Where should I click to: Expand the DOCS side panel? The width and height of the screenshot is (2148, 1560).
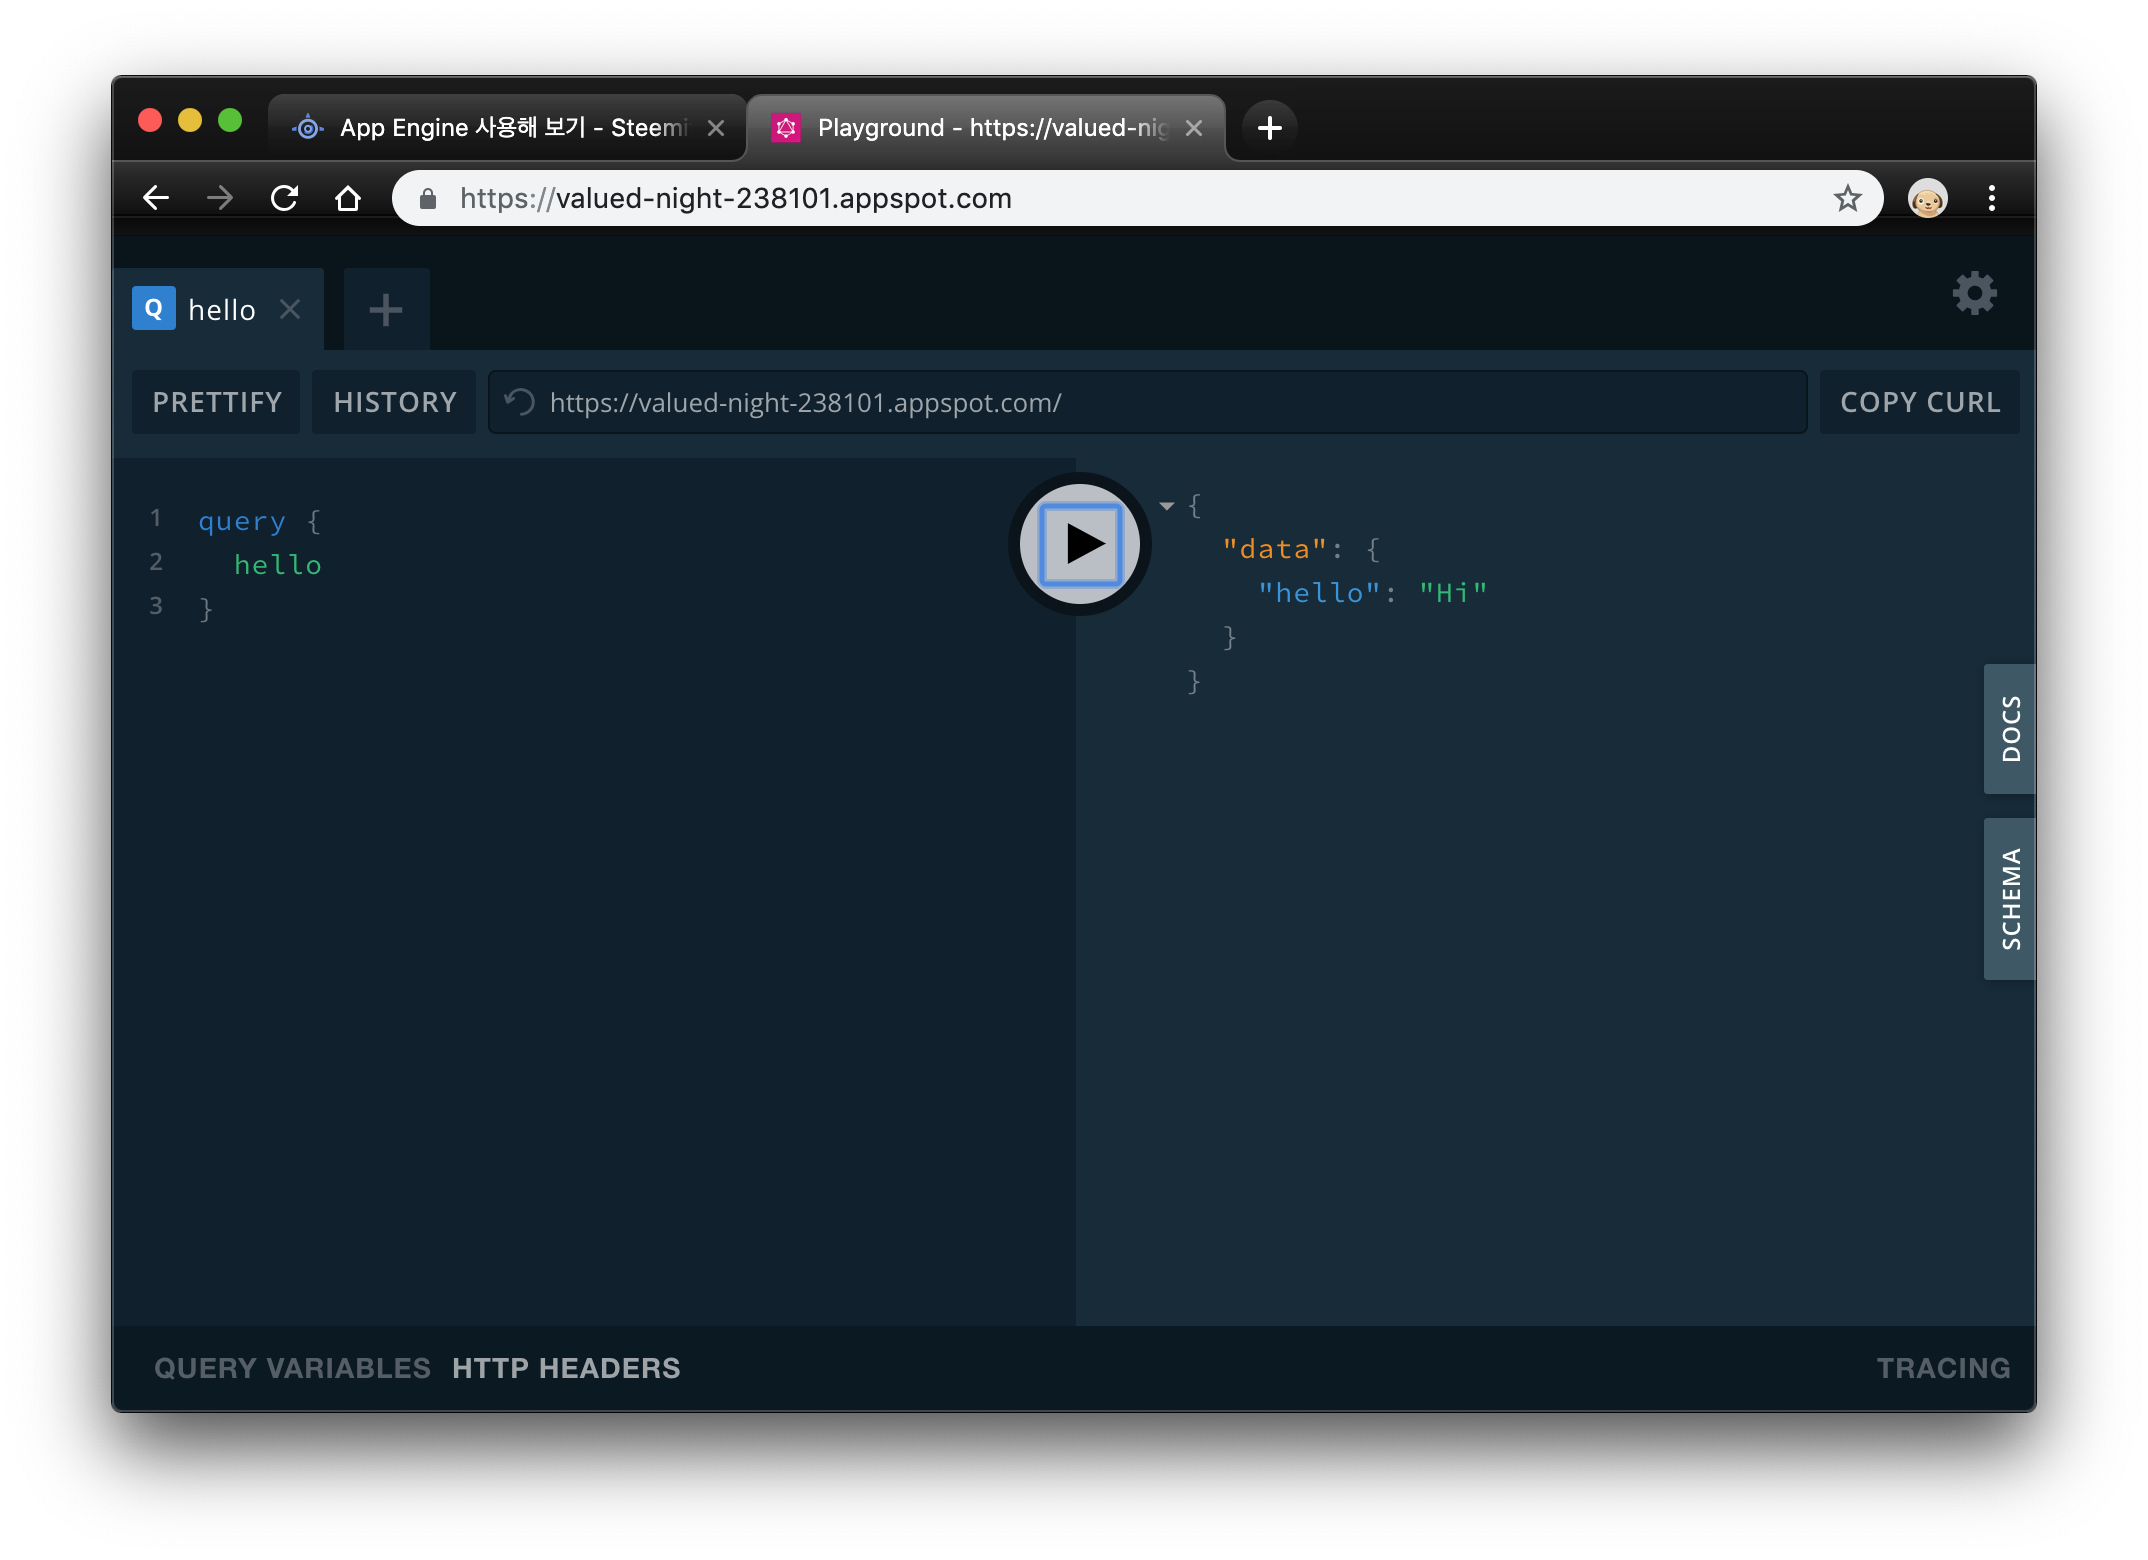pos(2010,729)
